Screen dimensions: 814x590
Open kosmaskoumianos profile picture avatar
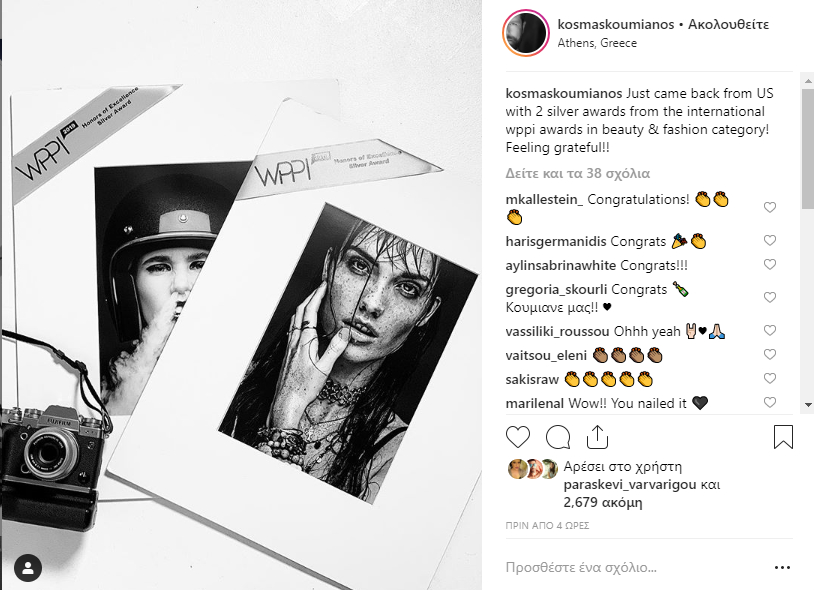click(x=526, y=33)
